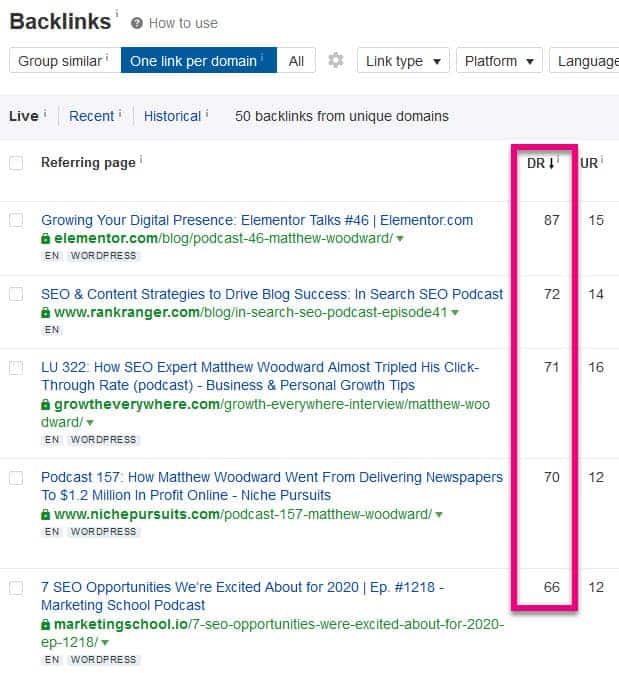Open Growing Your Digital Presence Elementor link
619x673 pixels.
[x=257, y=220]
